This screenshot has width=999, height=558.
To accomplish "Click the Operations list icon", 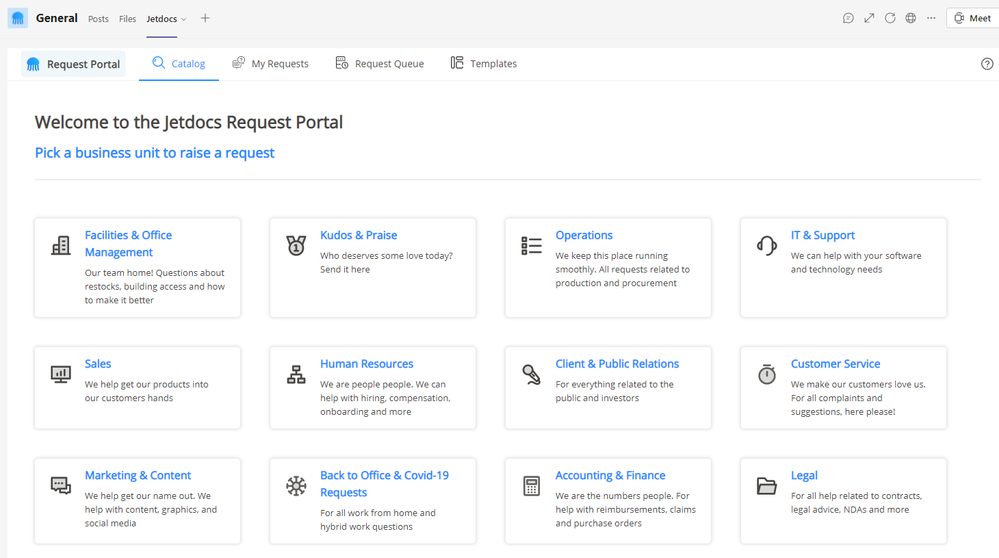I will pos(531,245).
